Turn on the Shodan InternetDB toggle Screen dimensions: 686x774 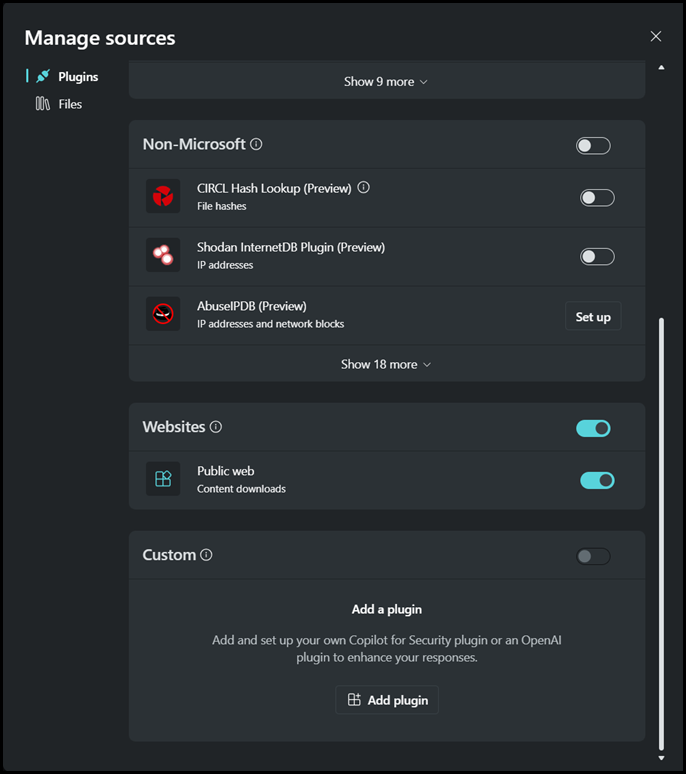(x=597, y=257)
